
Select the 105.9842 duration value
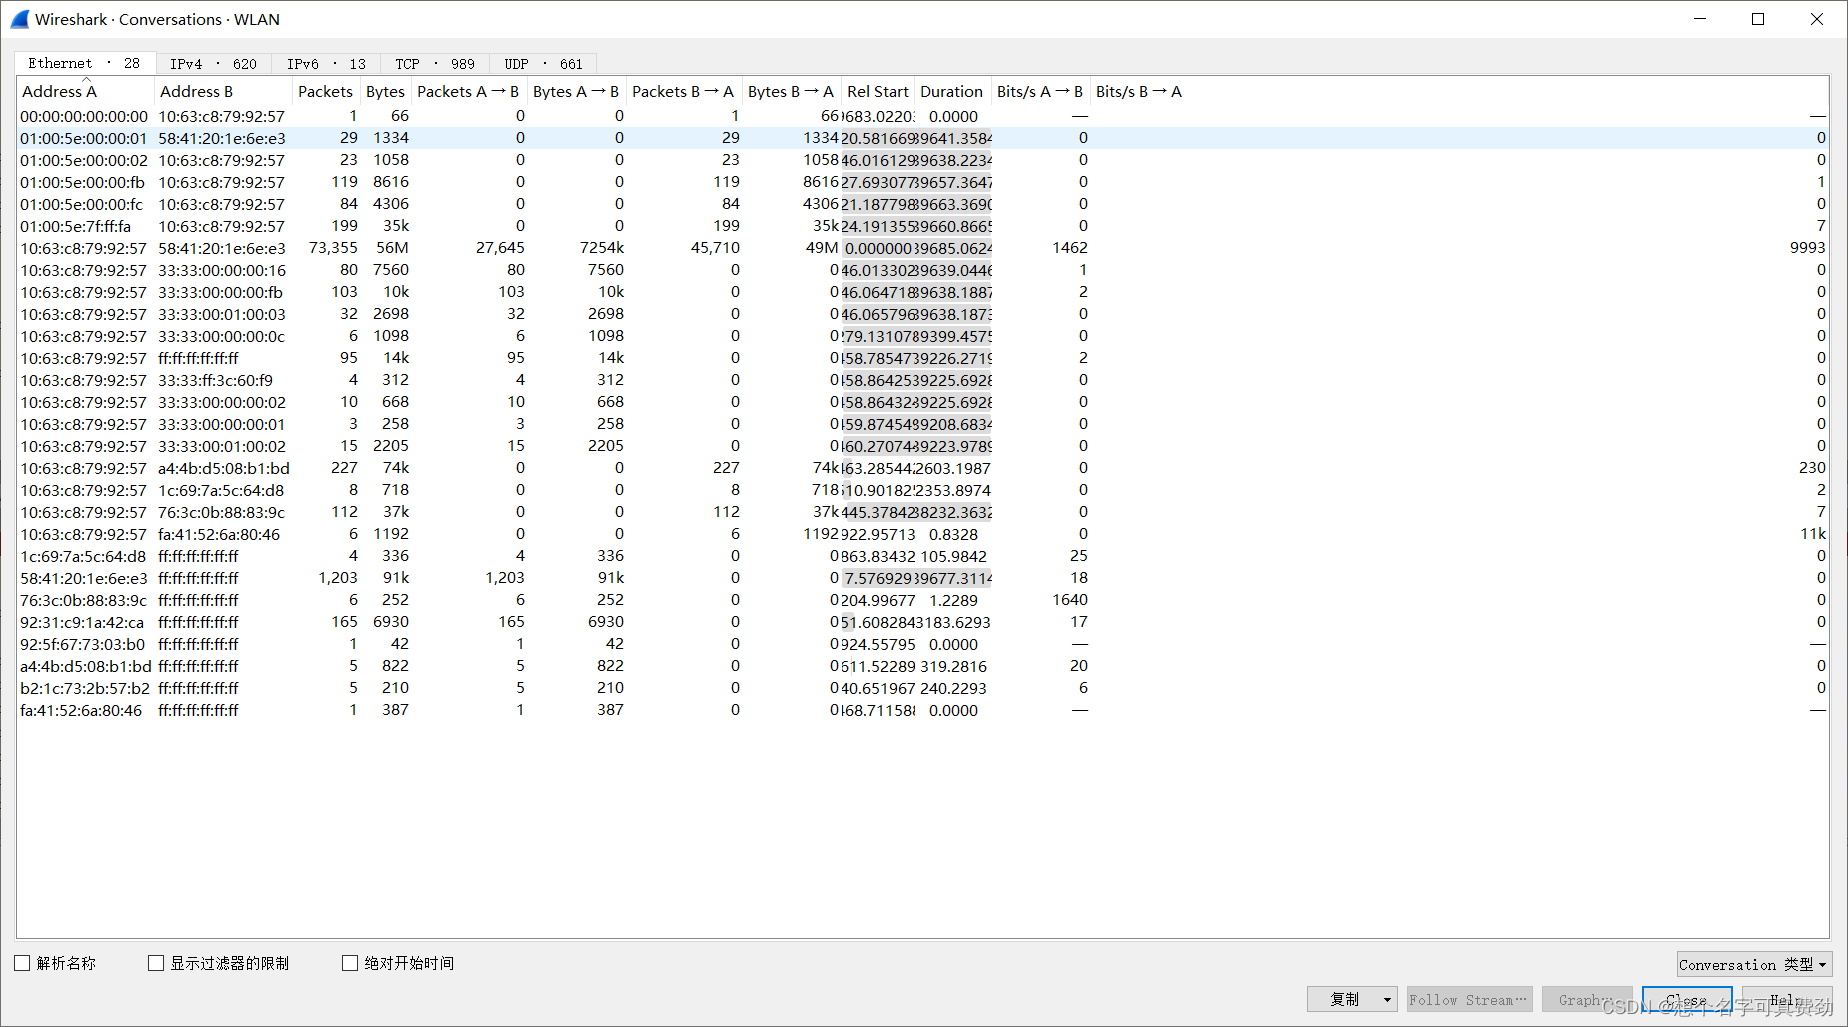pos(954,556)
